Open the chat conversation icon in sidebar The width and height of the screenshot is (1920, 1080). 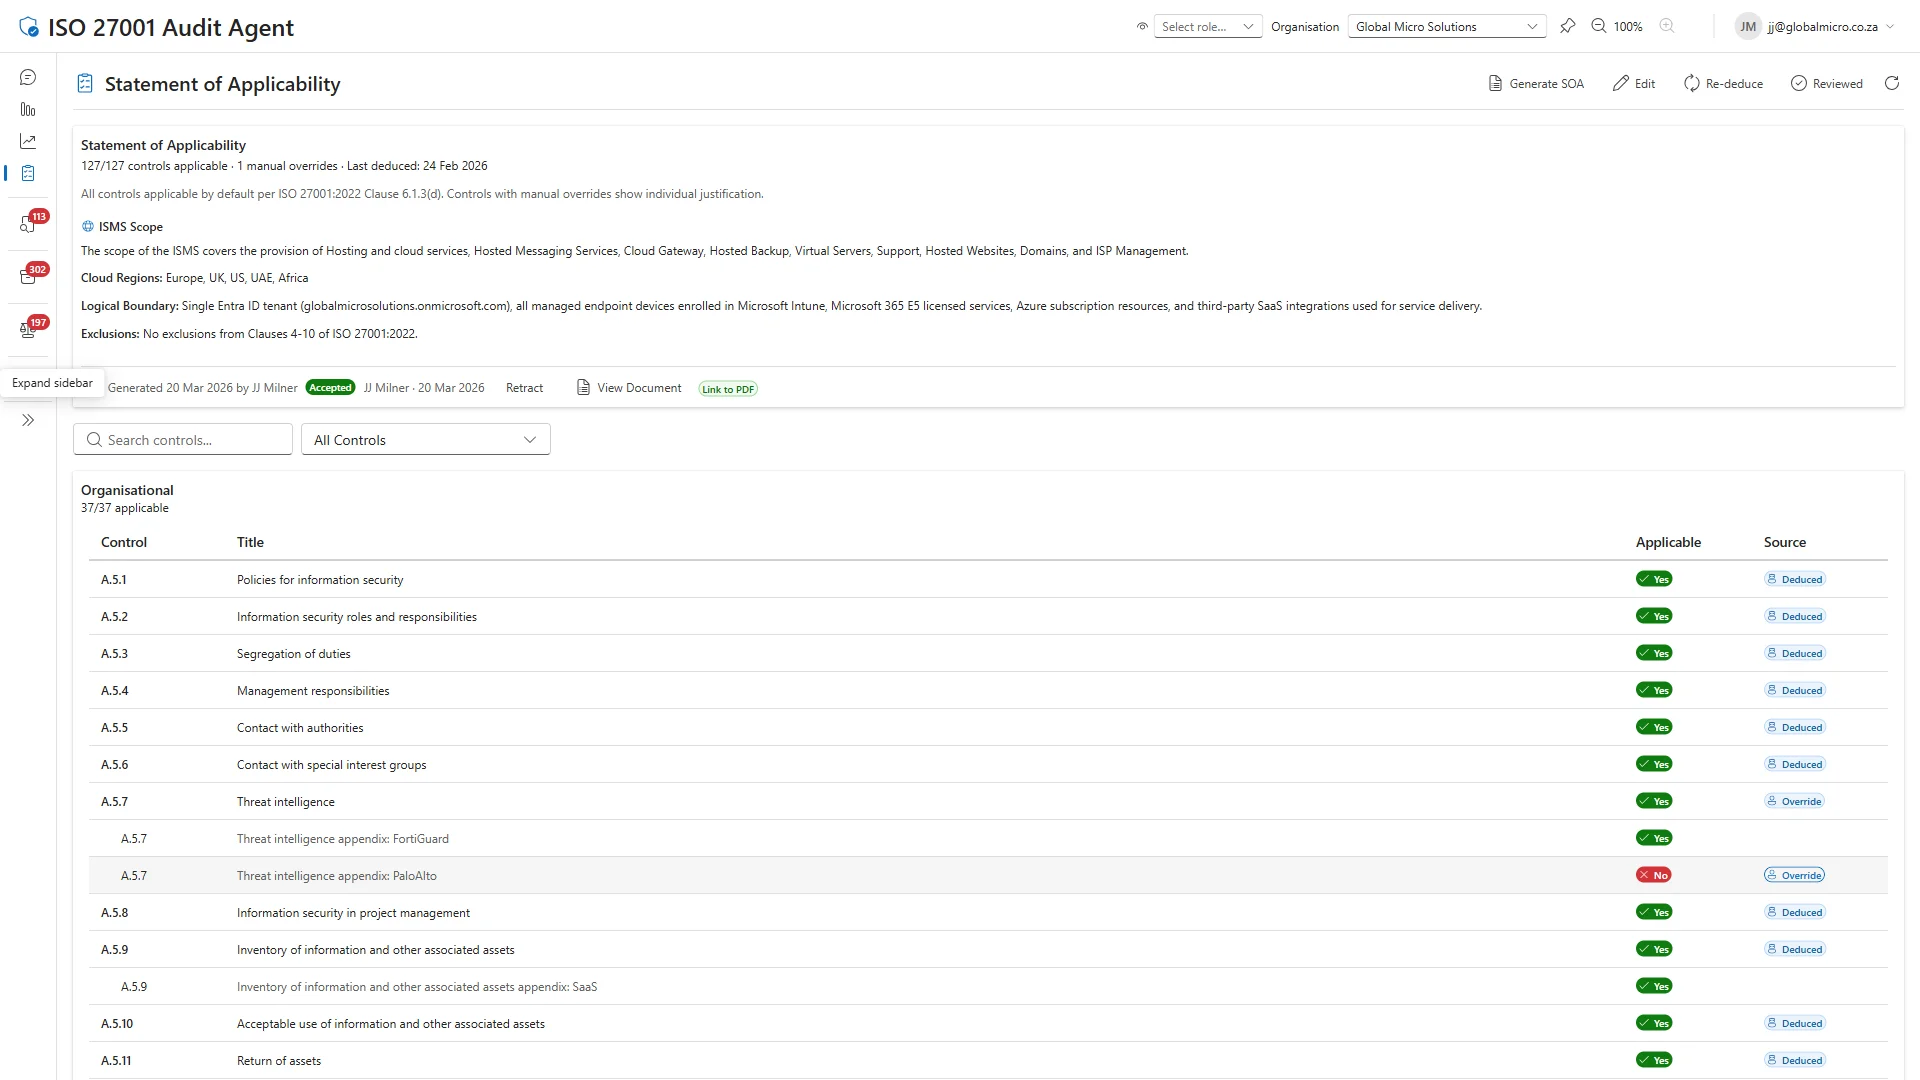(27, 76)
